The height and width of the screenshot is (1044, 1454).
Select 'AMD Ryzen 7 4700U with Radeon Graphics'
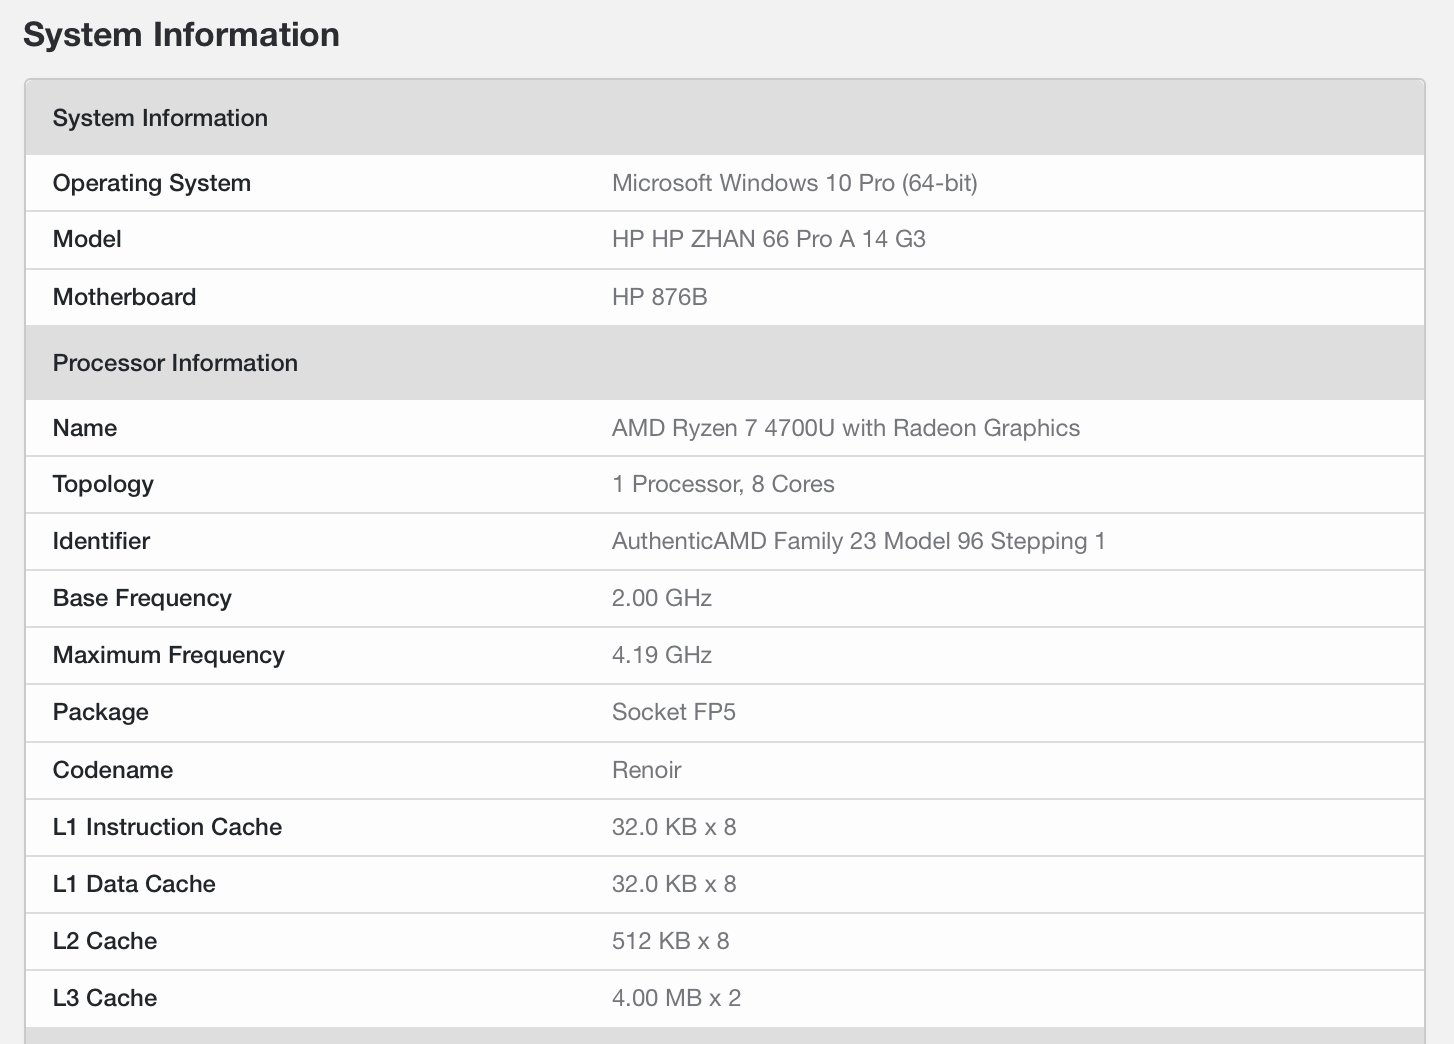click(x=846, y=428)
